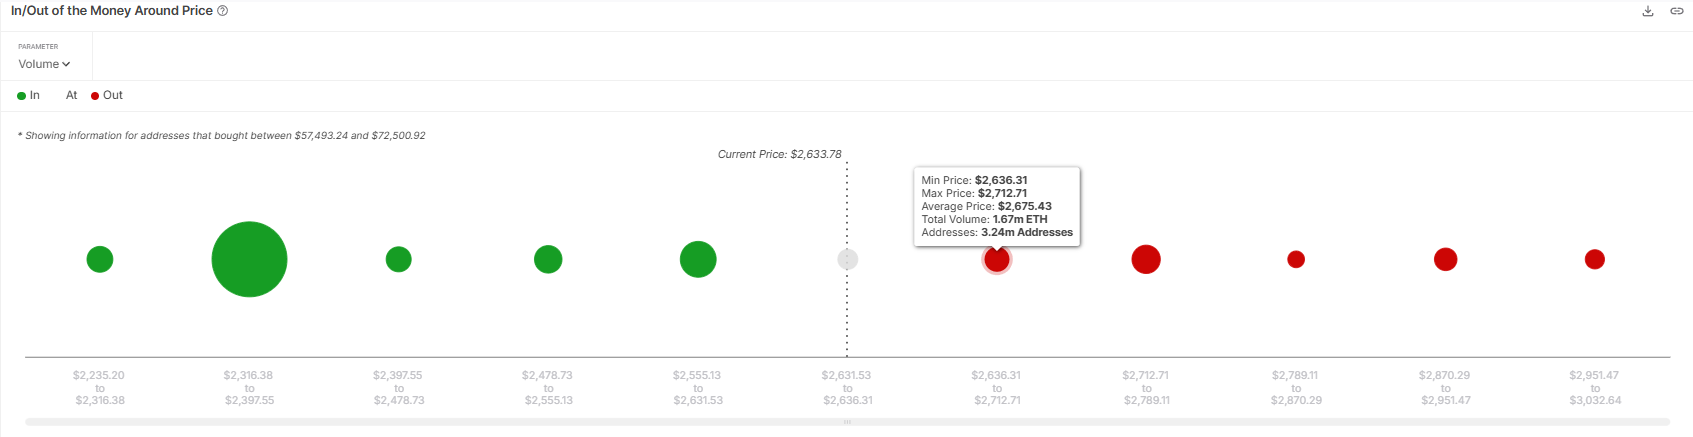Screen dimensions: 1693x437
Task: Click the "Current Price: $2,633.78" label
Action: click(x=780, y=155)
